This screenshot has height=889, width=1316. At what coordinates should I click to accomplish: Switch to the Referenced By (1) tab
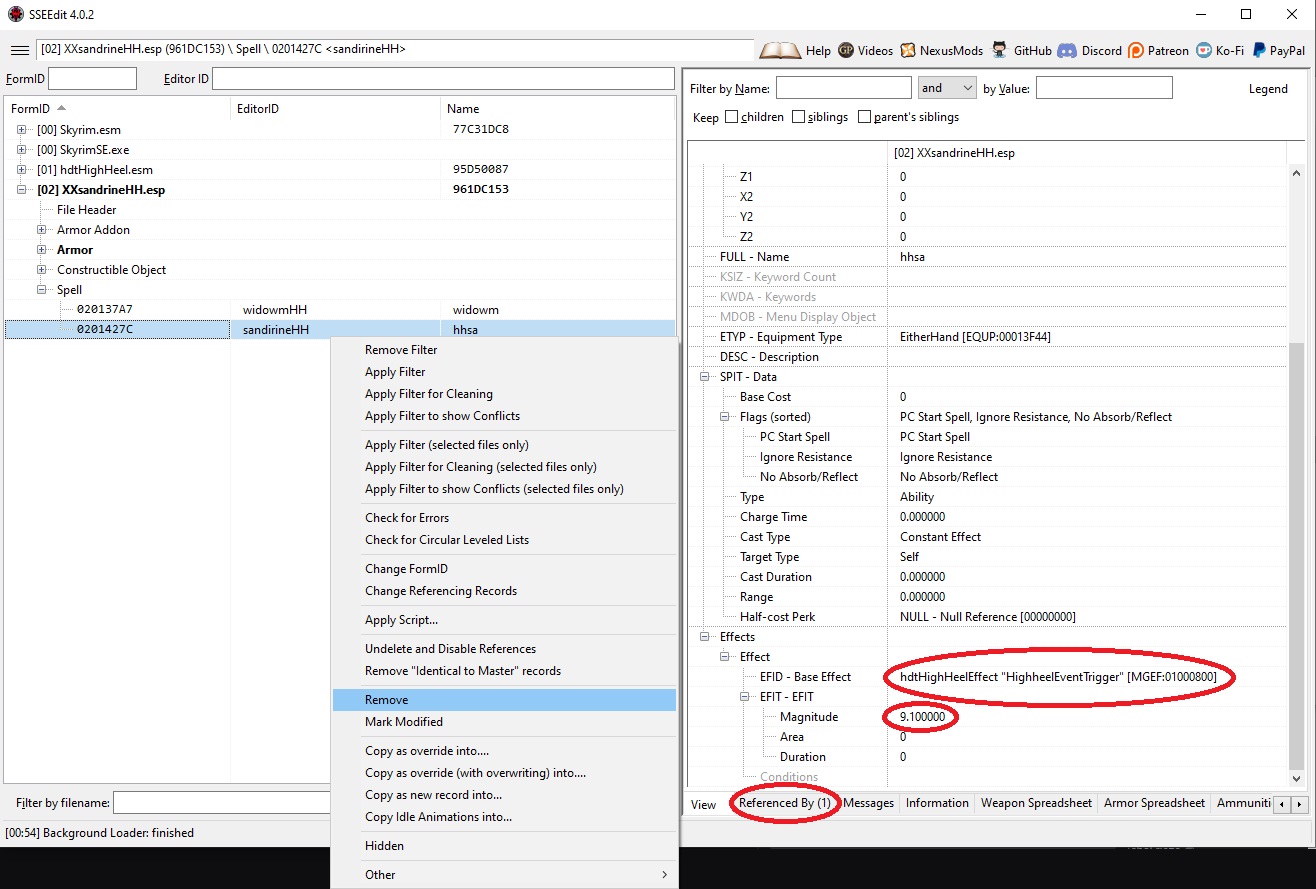click(x=785, y=803)
